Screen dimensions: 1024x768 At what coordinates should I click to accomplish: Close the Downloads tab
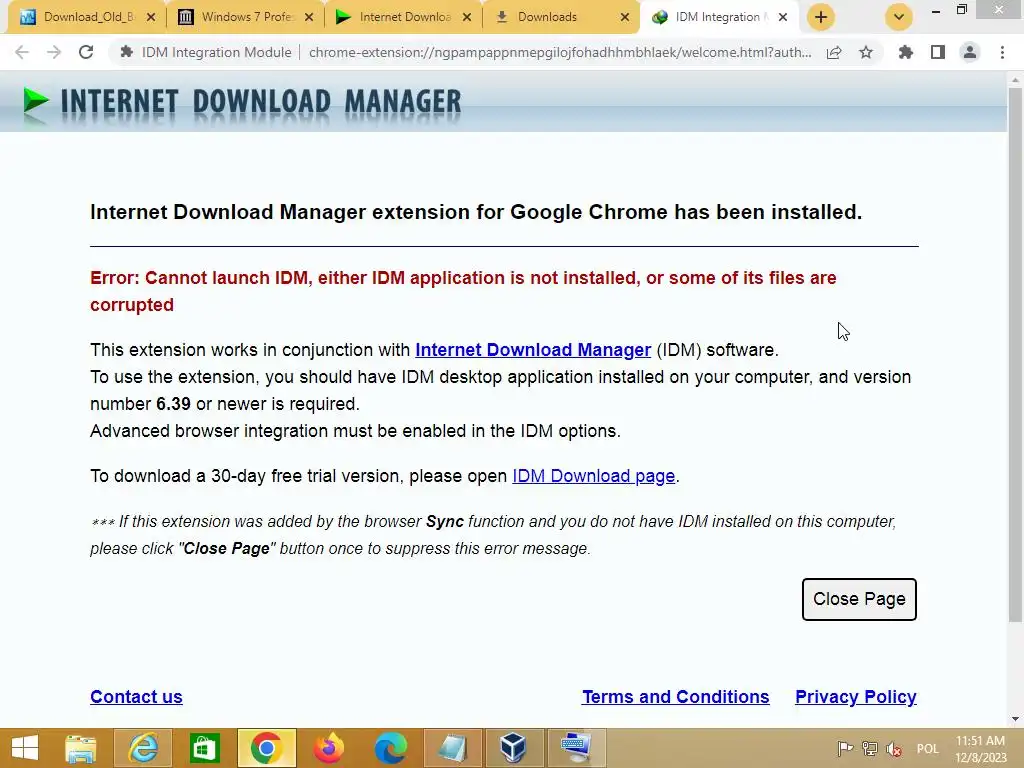point(625,17)
